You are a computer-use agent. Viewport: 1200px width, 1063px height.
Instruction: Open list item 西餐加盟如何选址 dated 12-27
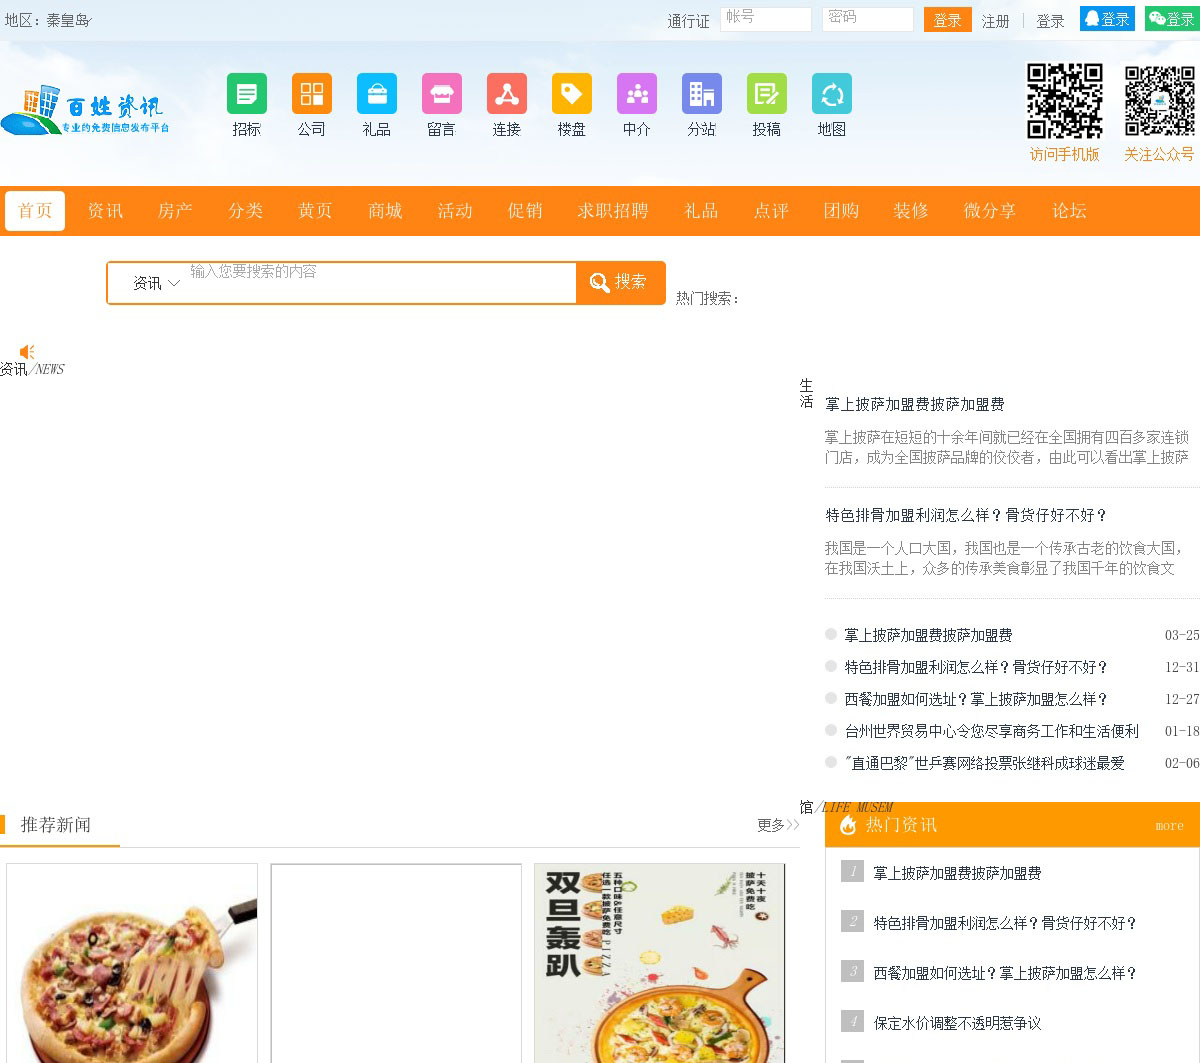pos(977,699)
